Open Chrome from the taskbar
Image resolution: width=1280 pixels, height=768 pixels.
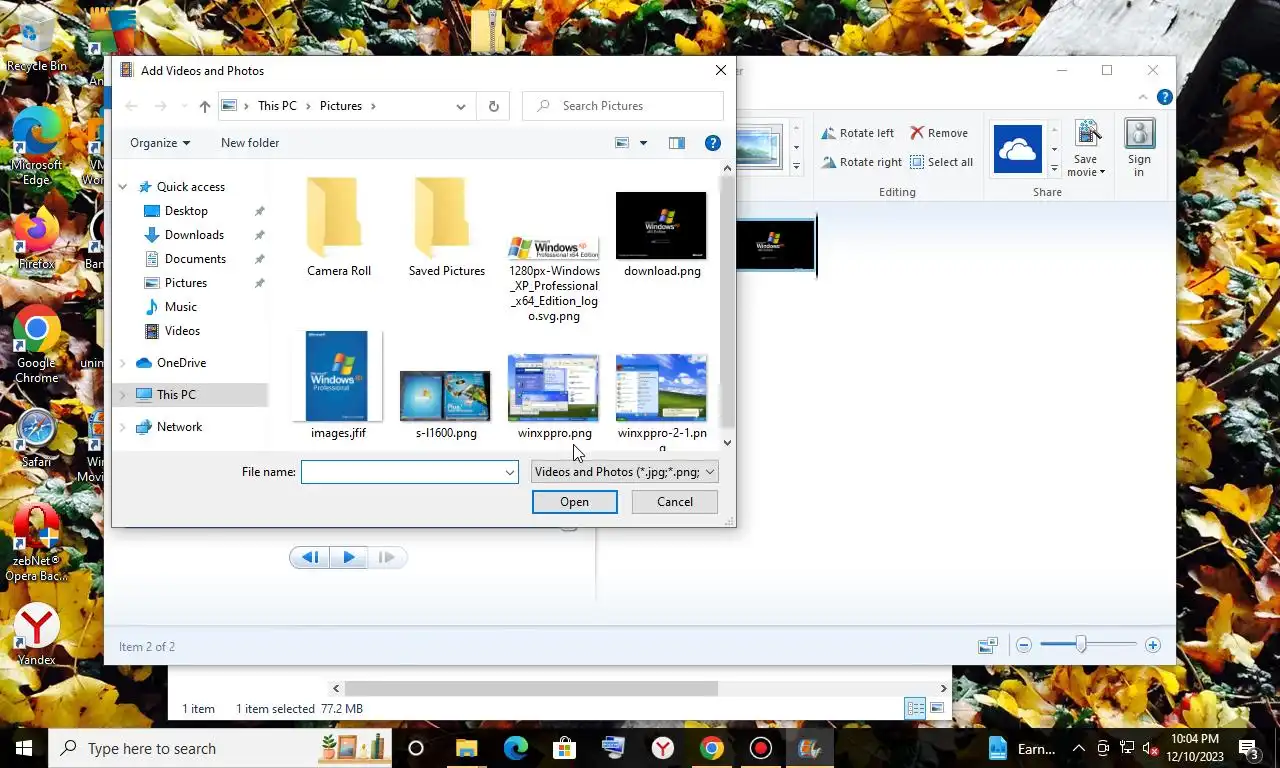point(712,748)
